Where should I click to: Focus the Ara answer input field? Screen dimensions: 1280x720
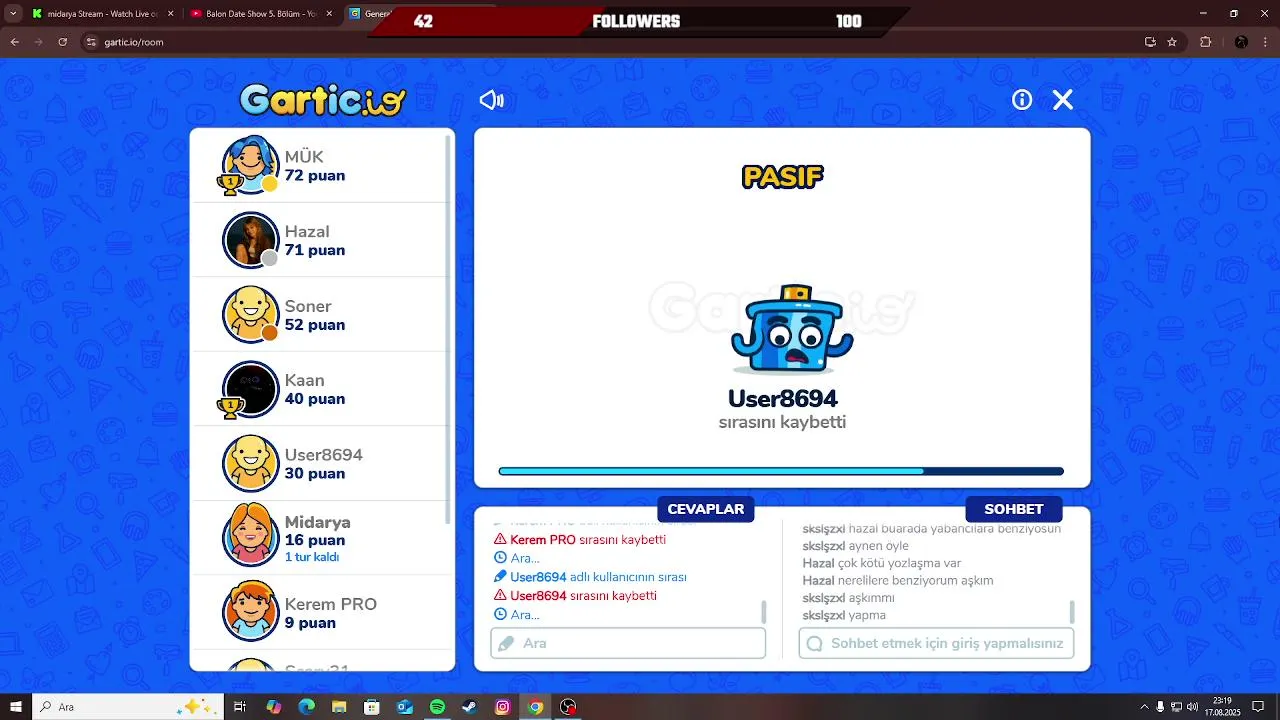click(628, 643)
